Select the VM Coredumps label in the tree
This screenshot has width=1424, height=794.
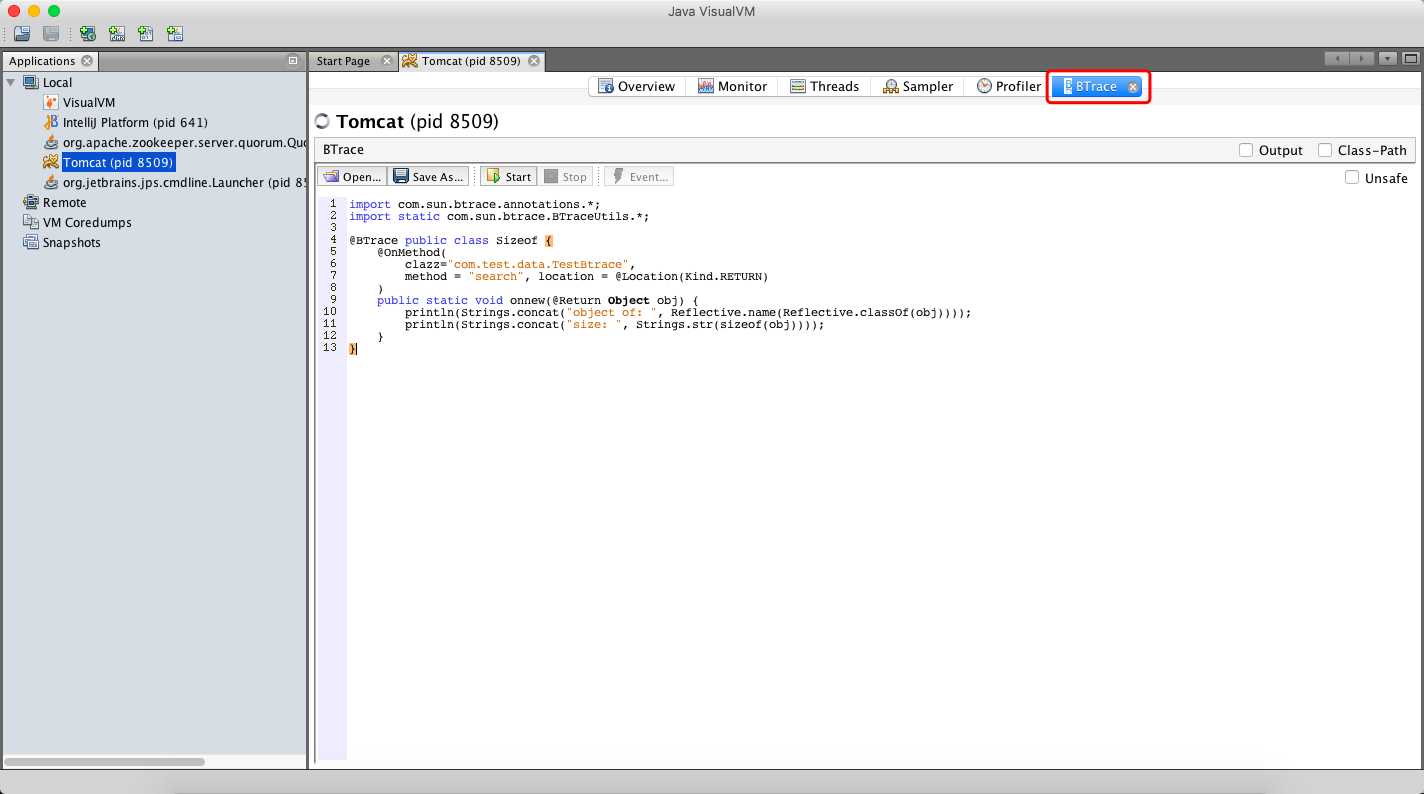coord(87,222)
